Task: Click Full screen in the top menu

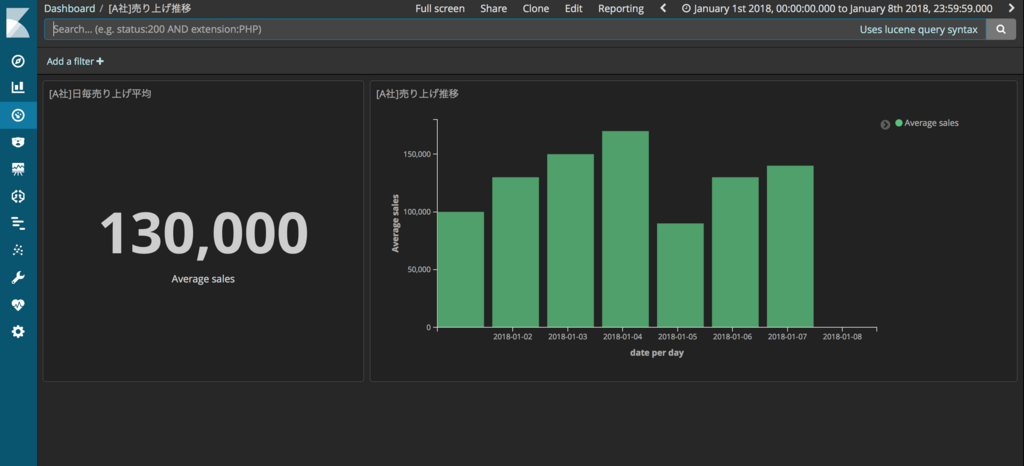Action: (x=440, y=8)
